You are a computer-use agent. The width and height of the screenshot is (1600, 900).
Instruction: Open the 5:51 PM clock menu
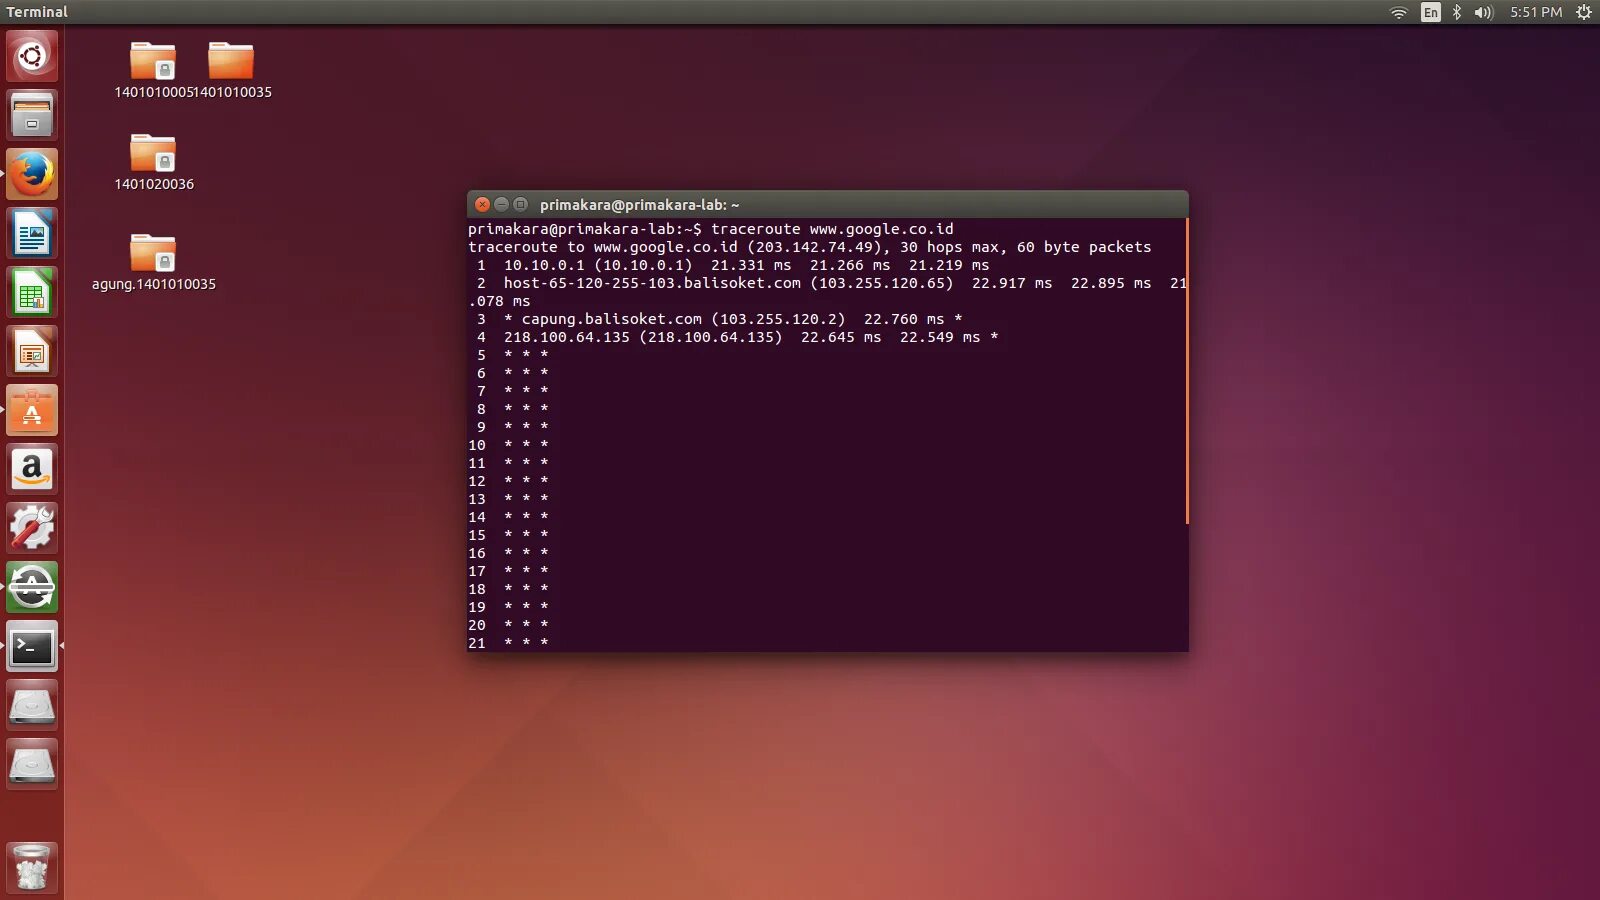click(x=1536, y=12)
